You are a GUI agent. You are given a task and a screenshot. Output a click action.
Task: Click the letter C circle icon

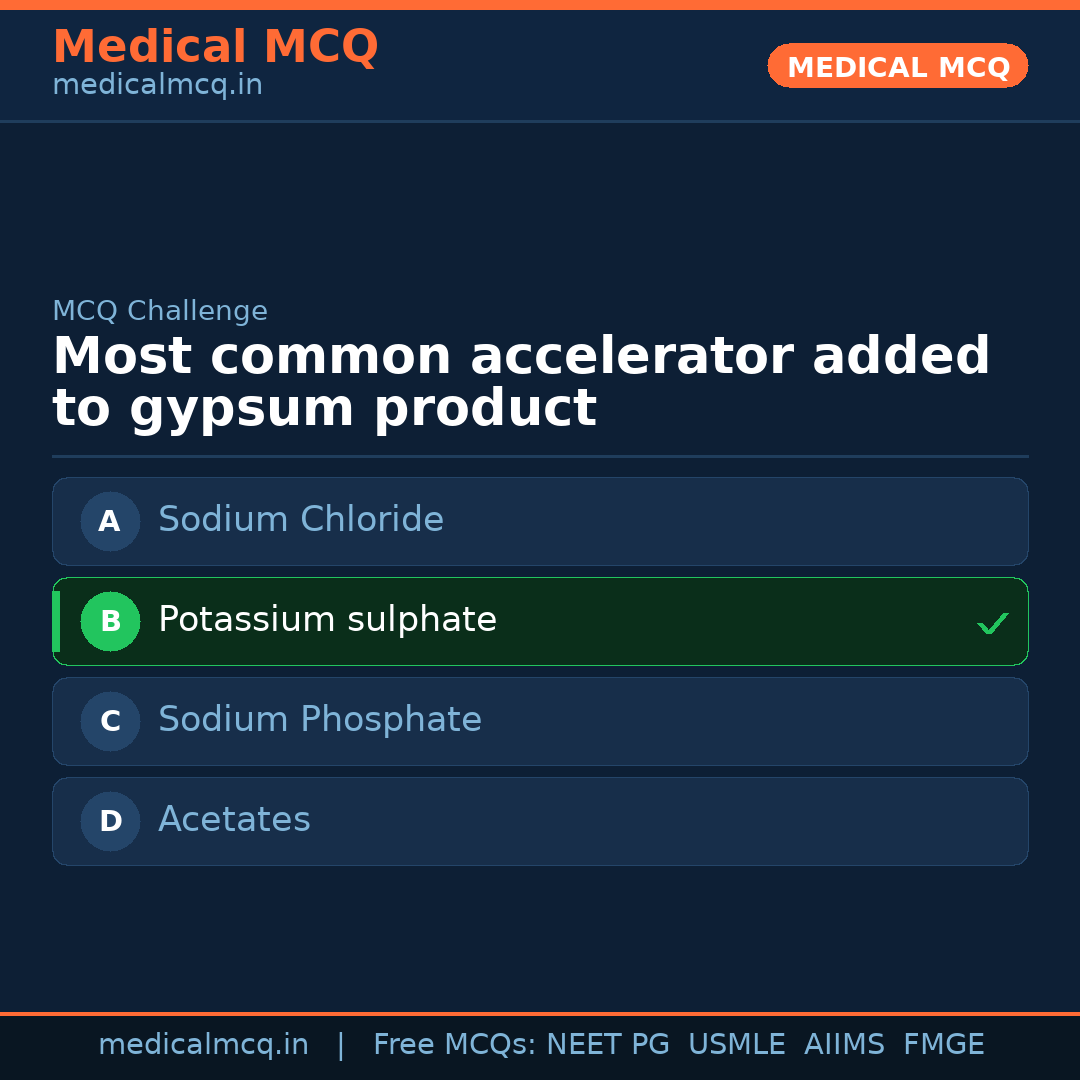[x=110, y=721]
